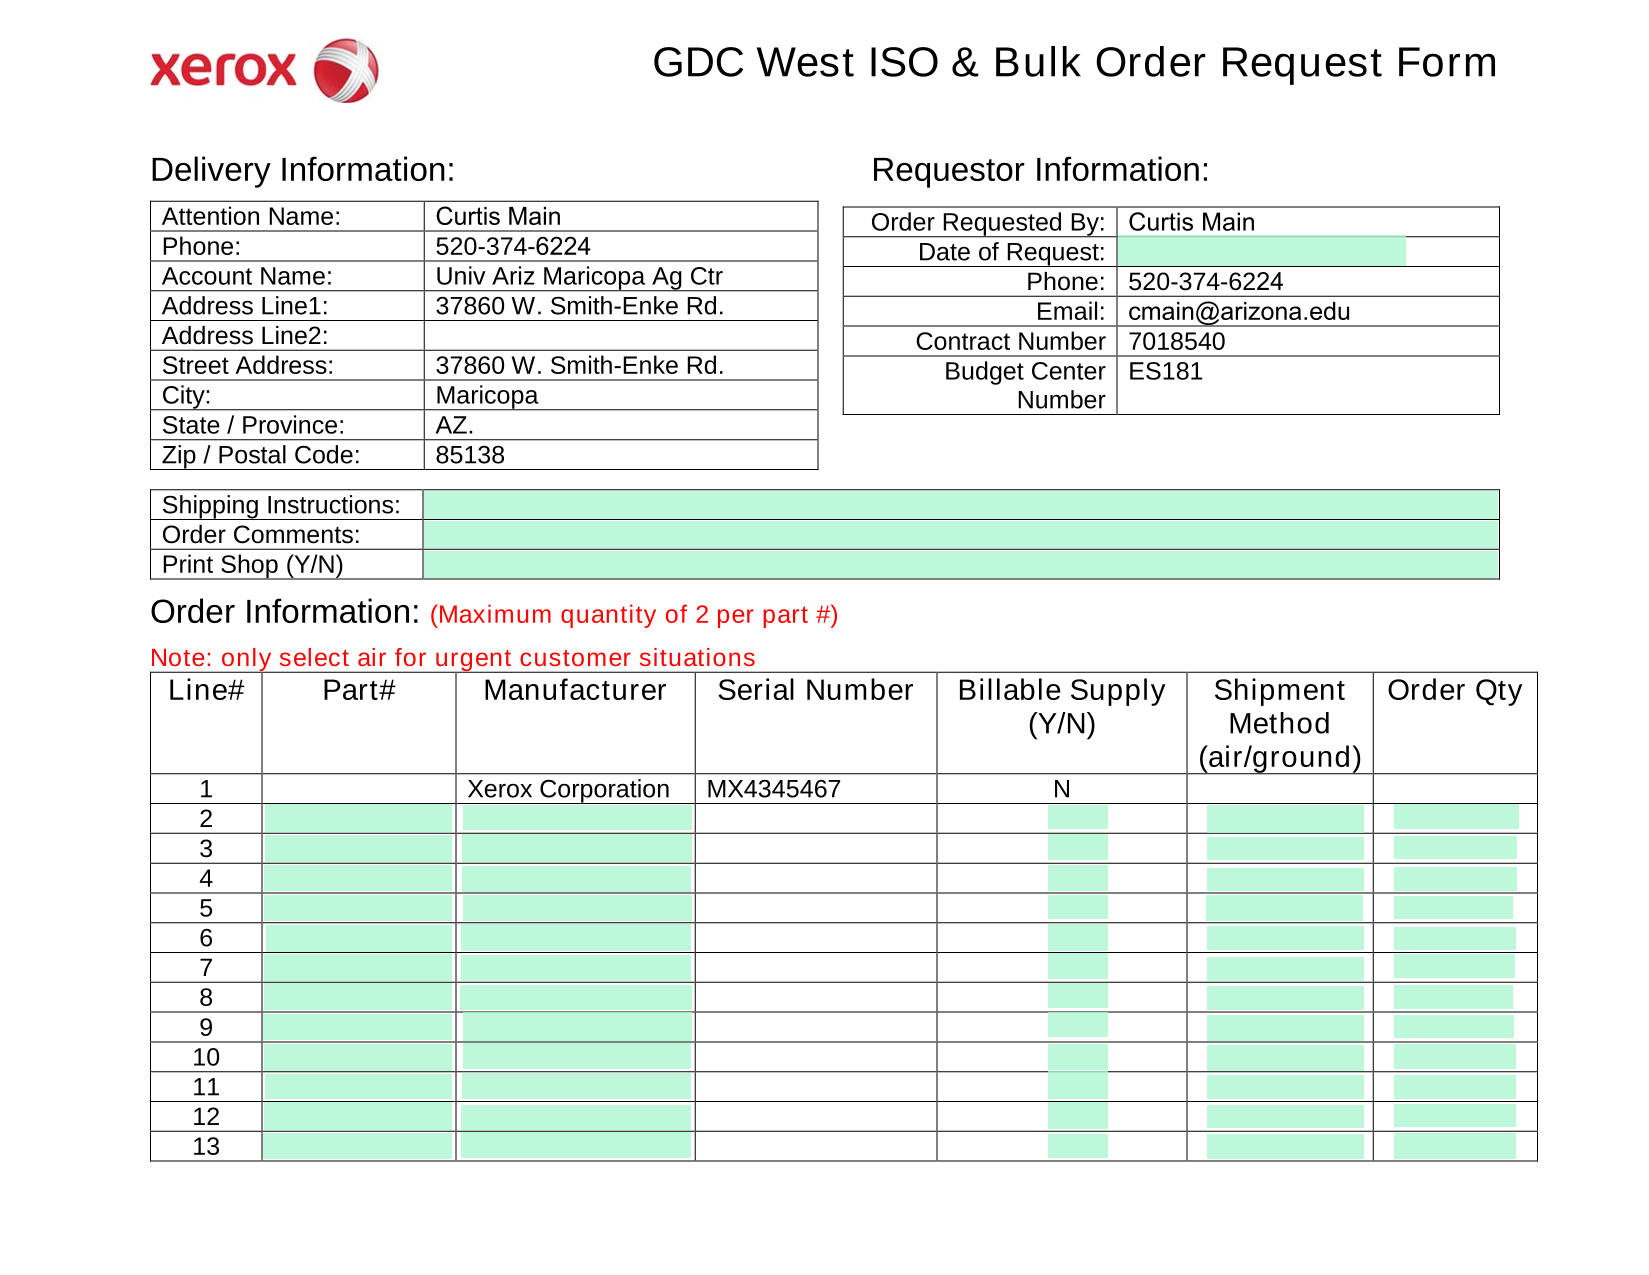Click the Xerox logo
The image size is (1649, 1275).
(x=264, y=70)
